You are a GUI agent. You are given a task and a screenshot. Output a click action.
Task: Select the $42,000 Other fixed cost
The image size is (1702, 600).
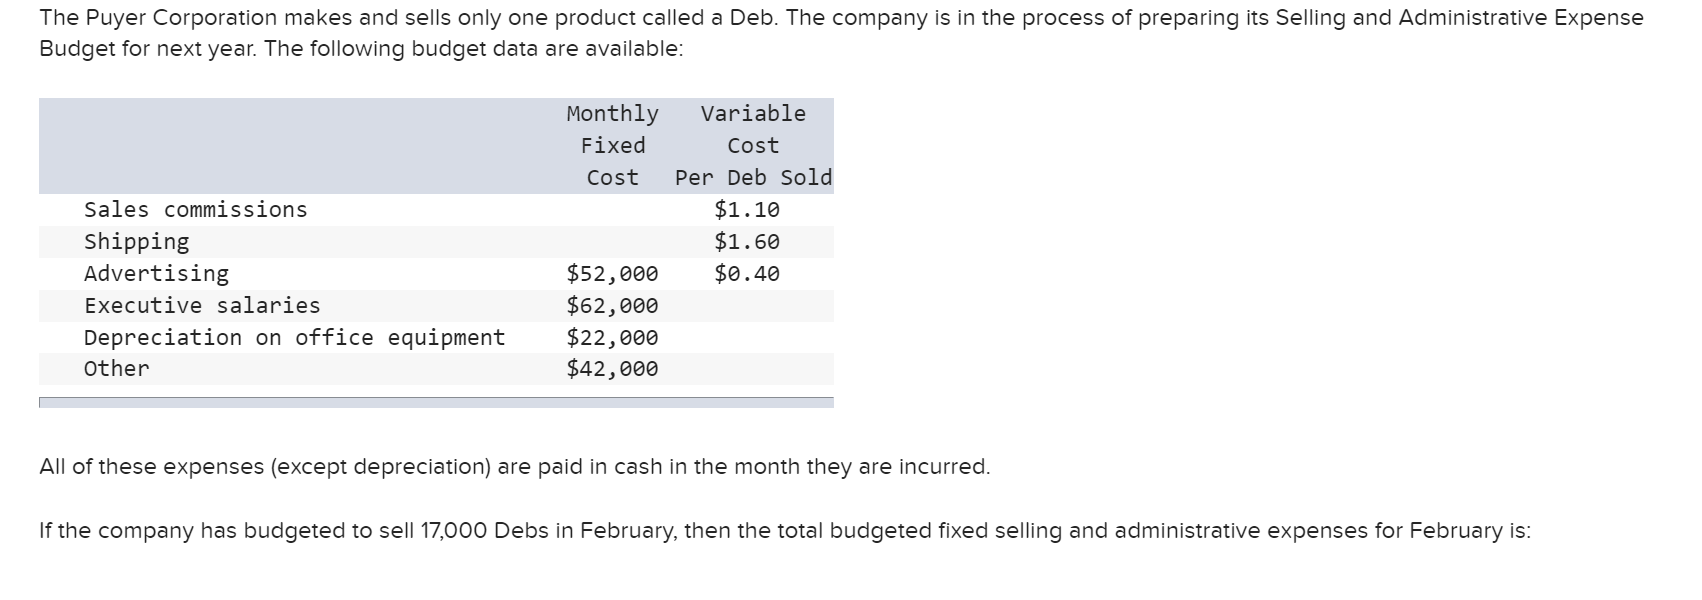612,369
